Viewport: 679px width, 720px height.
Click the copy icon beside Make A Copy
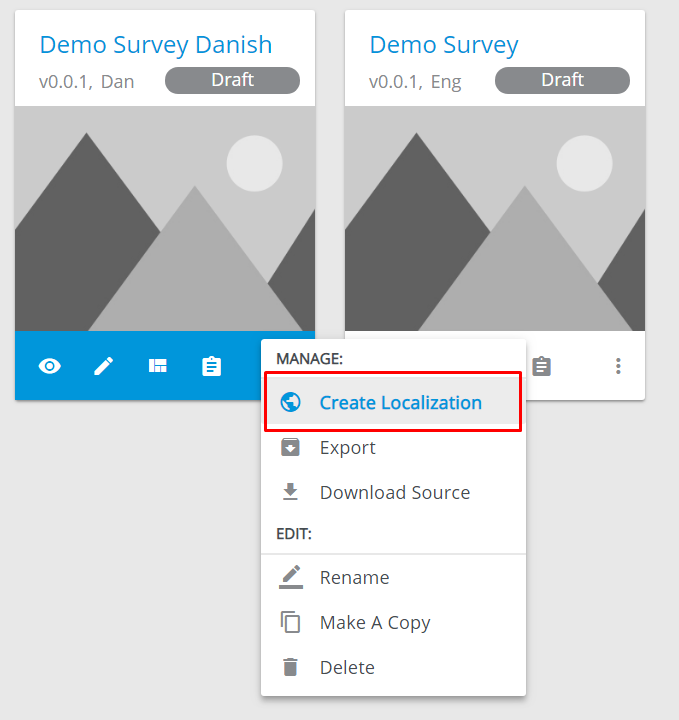click(x=291, y=622)
